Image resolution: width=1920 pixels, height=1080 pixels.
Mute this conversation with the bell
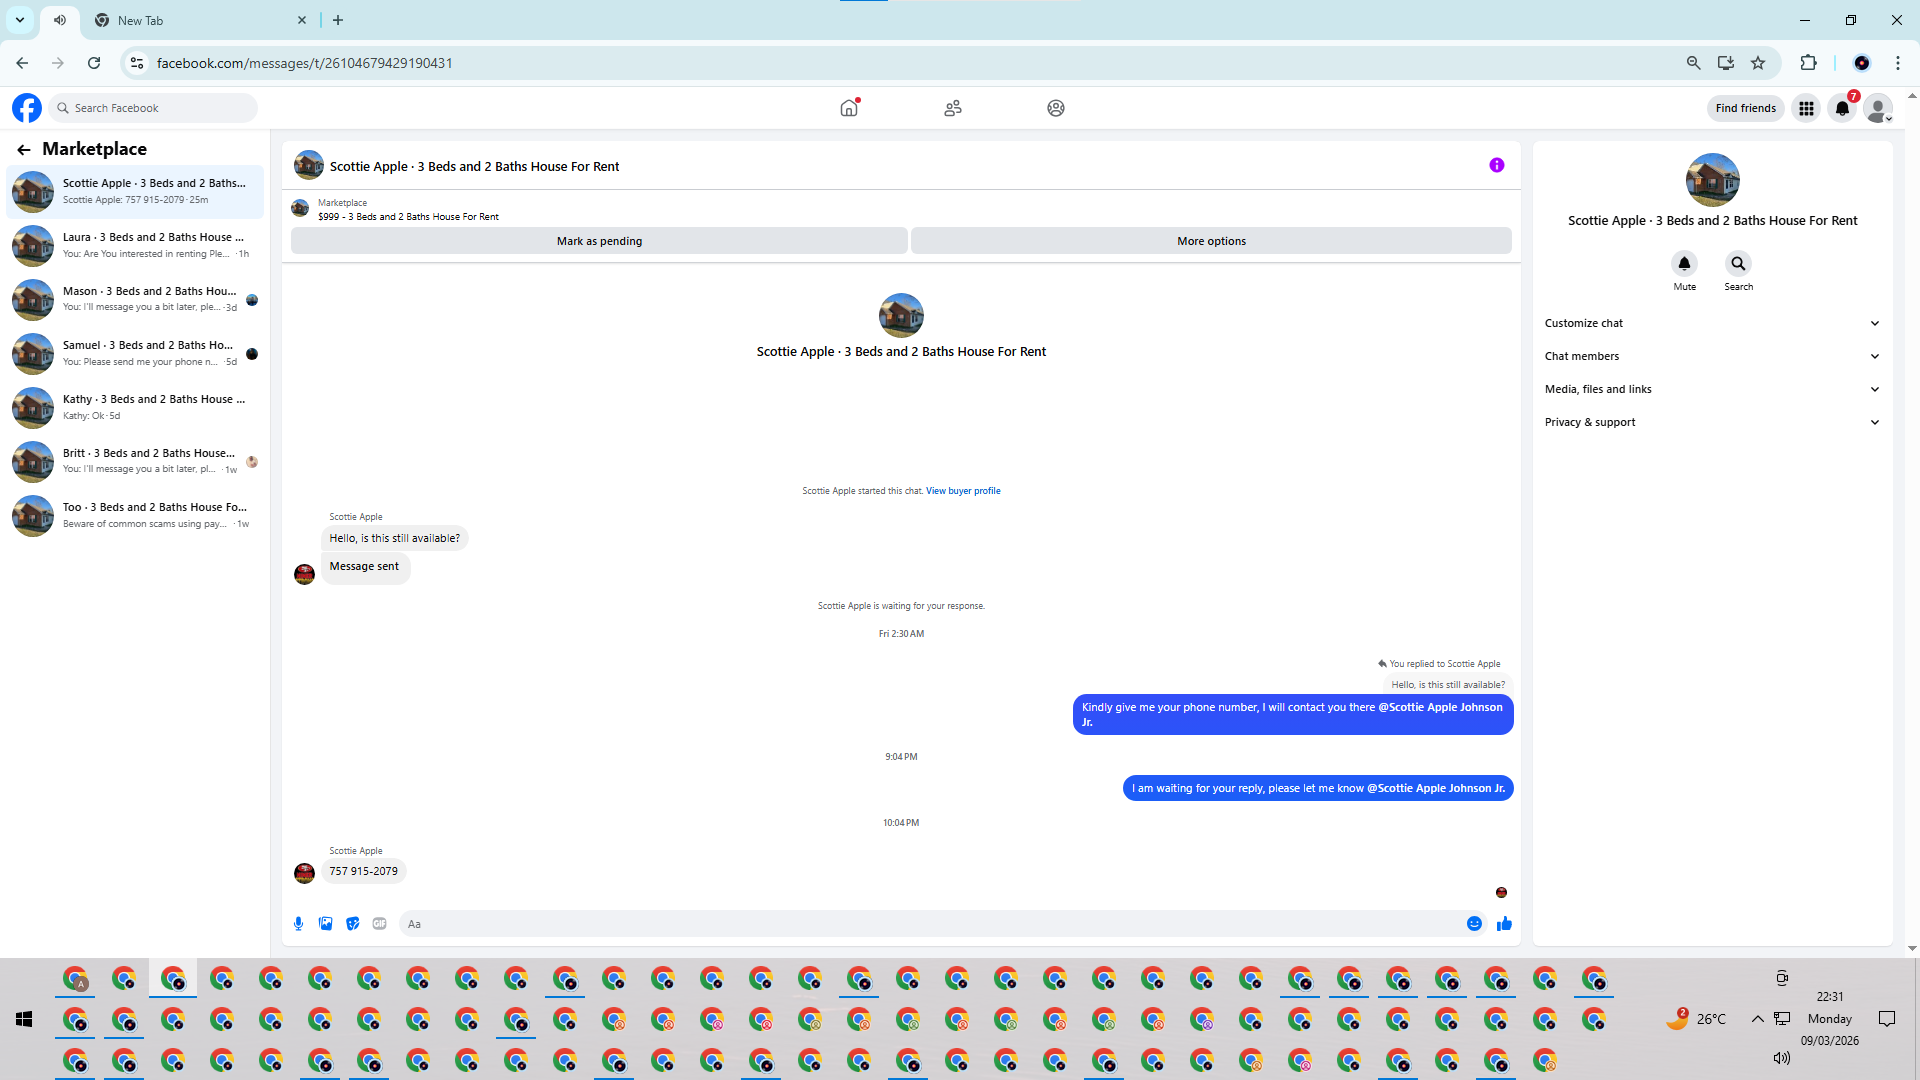point(1684,264)
